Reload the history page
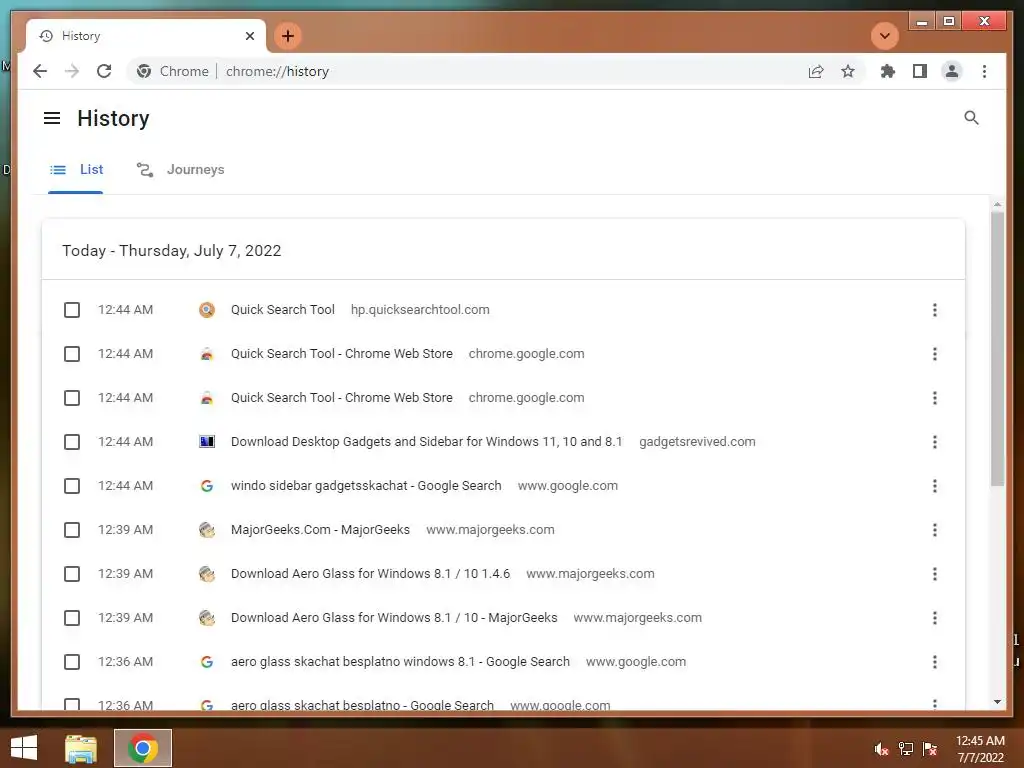Viewport: 1024px width, 768px height. (x=104, y=71)
